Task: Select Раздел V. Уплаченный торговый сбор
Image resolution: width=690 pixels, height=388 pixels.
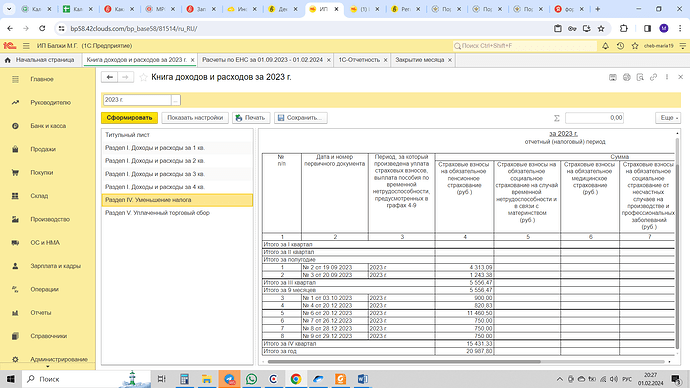Action: [x=177, y=213]
